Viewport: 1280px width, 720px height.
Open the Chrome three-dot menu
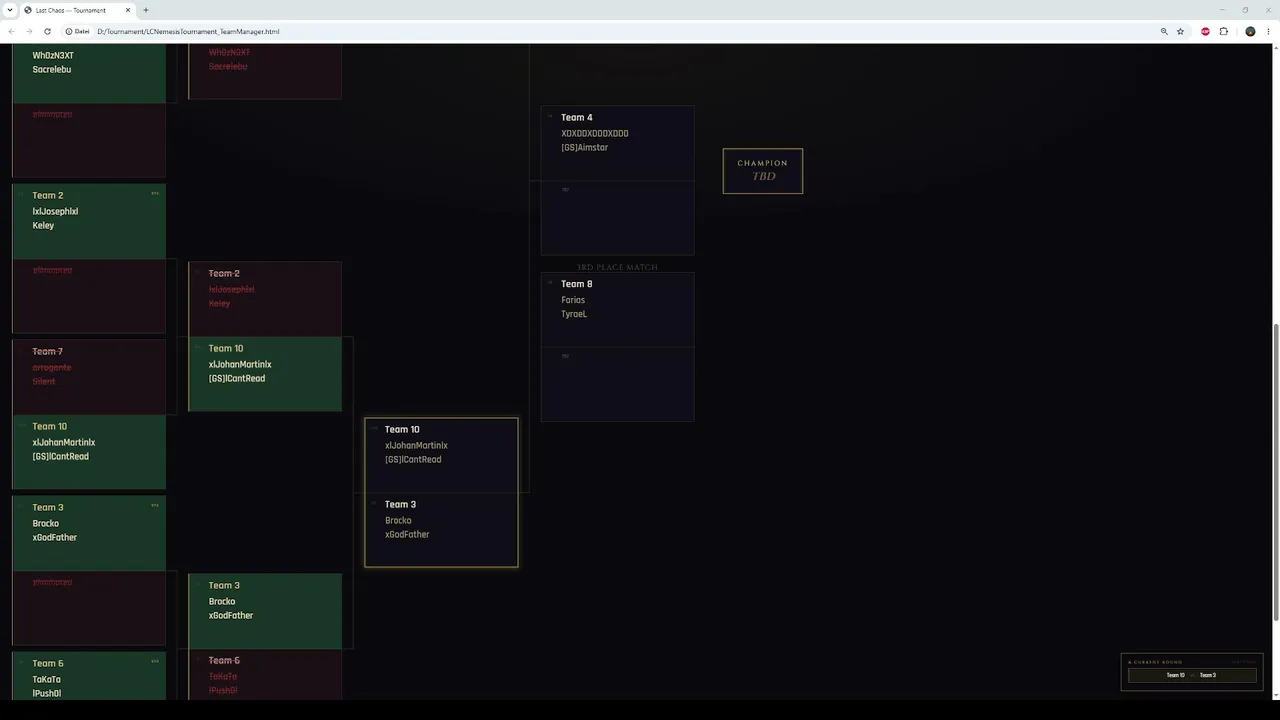[x=1268, y=31]
